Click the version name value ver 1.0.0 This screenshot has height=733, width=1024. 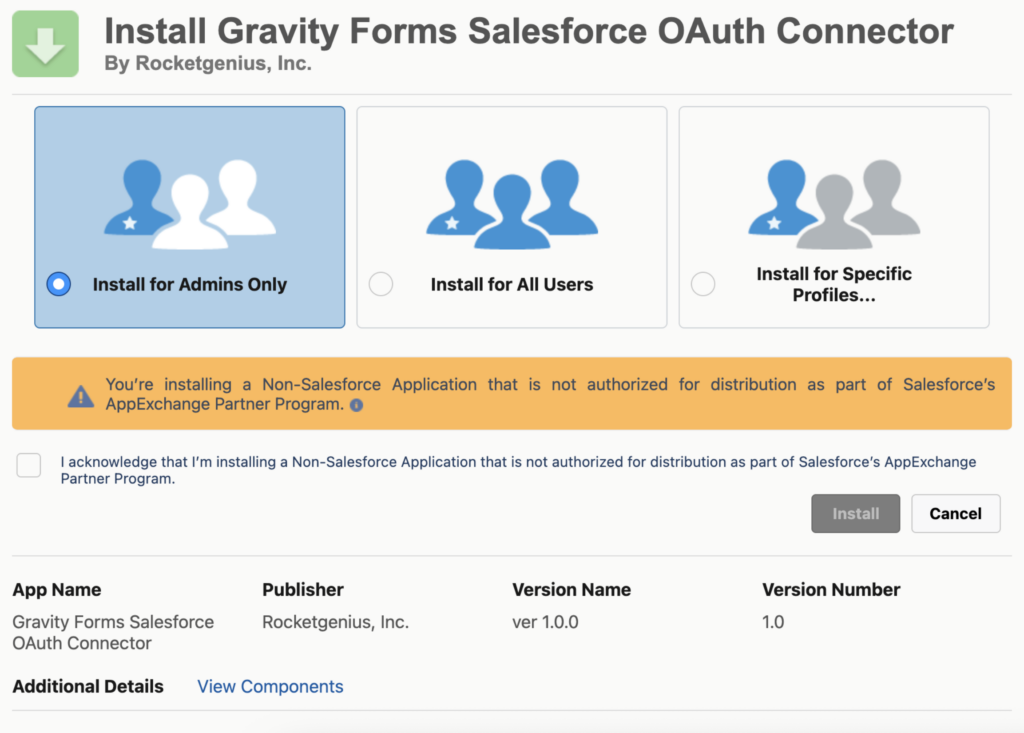coord(545,623)
